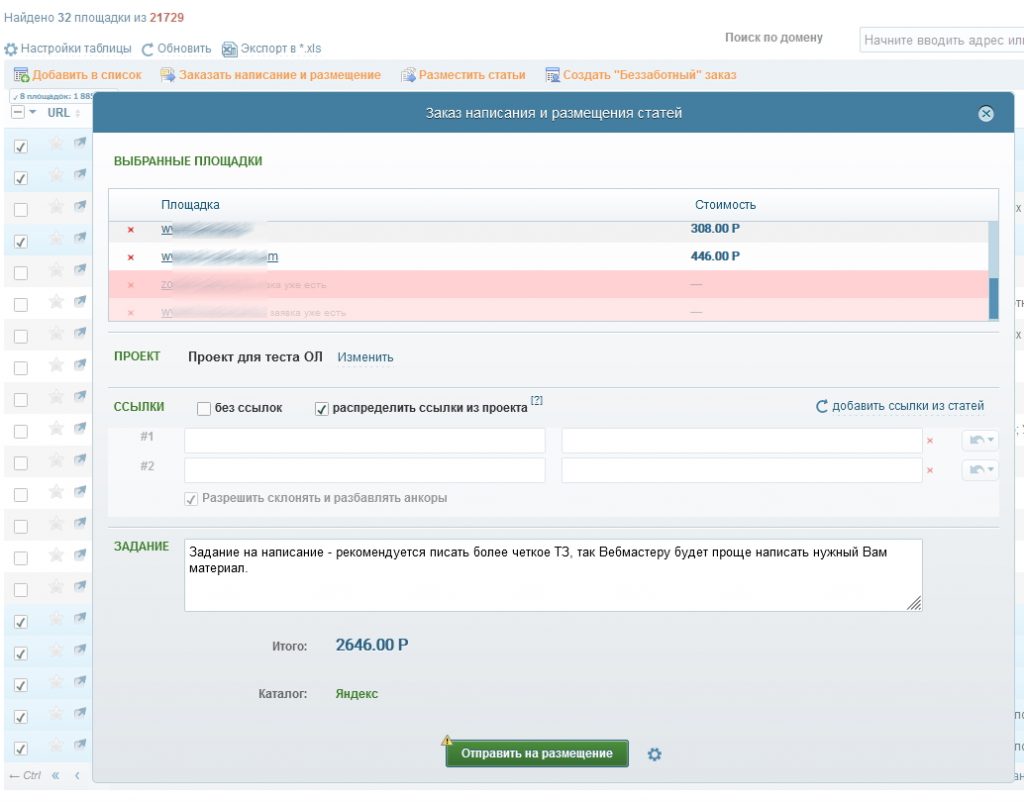Choose Разместить статьи in the toolbar
Viewport: 1024px width, 802px height.
(463, 75)
